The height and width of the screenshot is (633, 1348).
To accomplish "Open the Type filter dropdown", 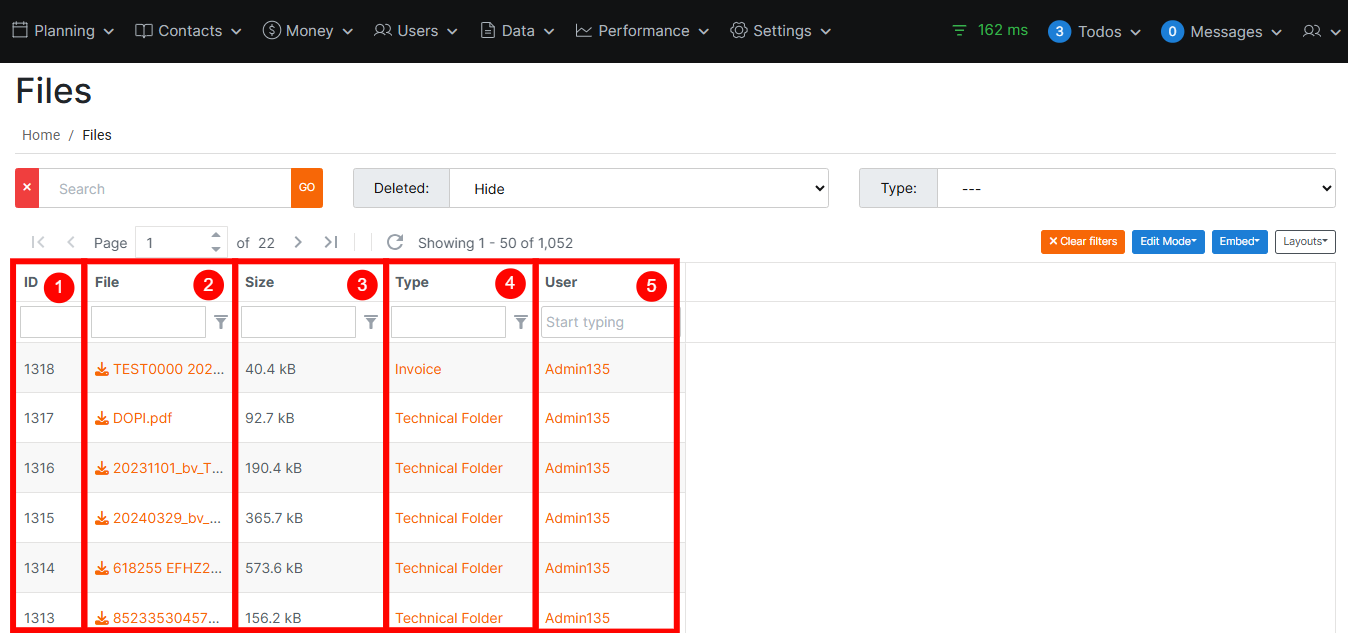I will pyautogui.click(x=1135, y=188).
